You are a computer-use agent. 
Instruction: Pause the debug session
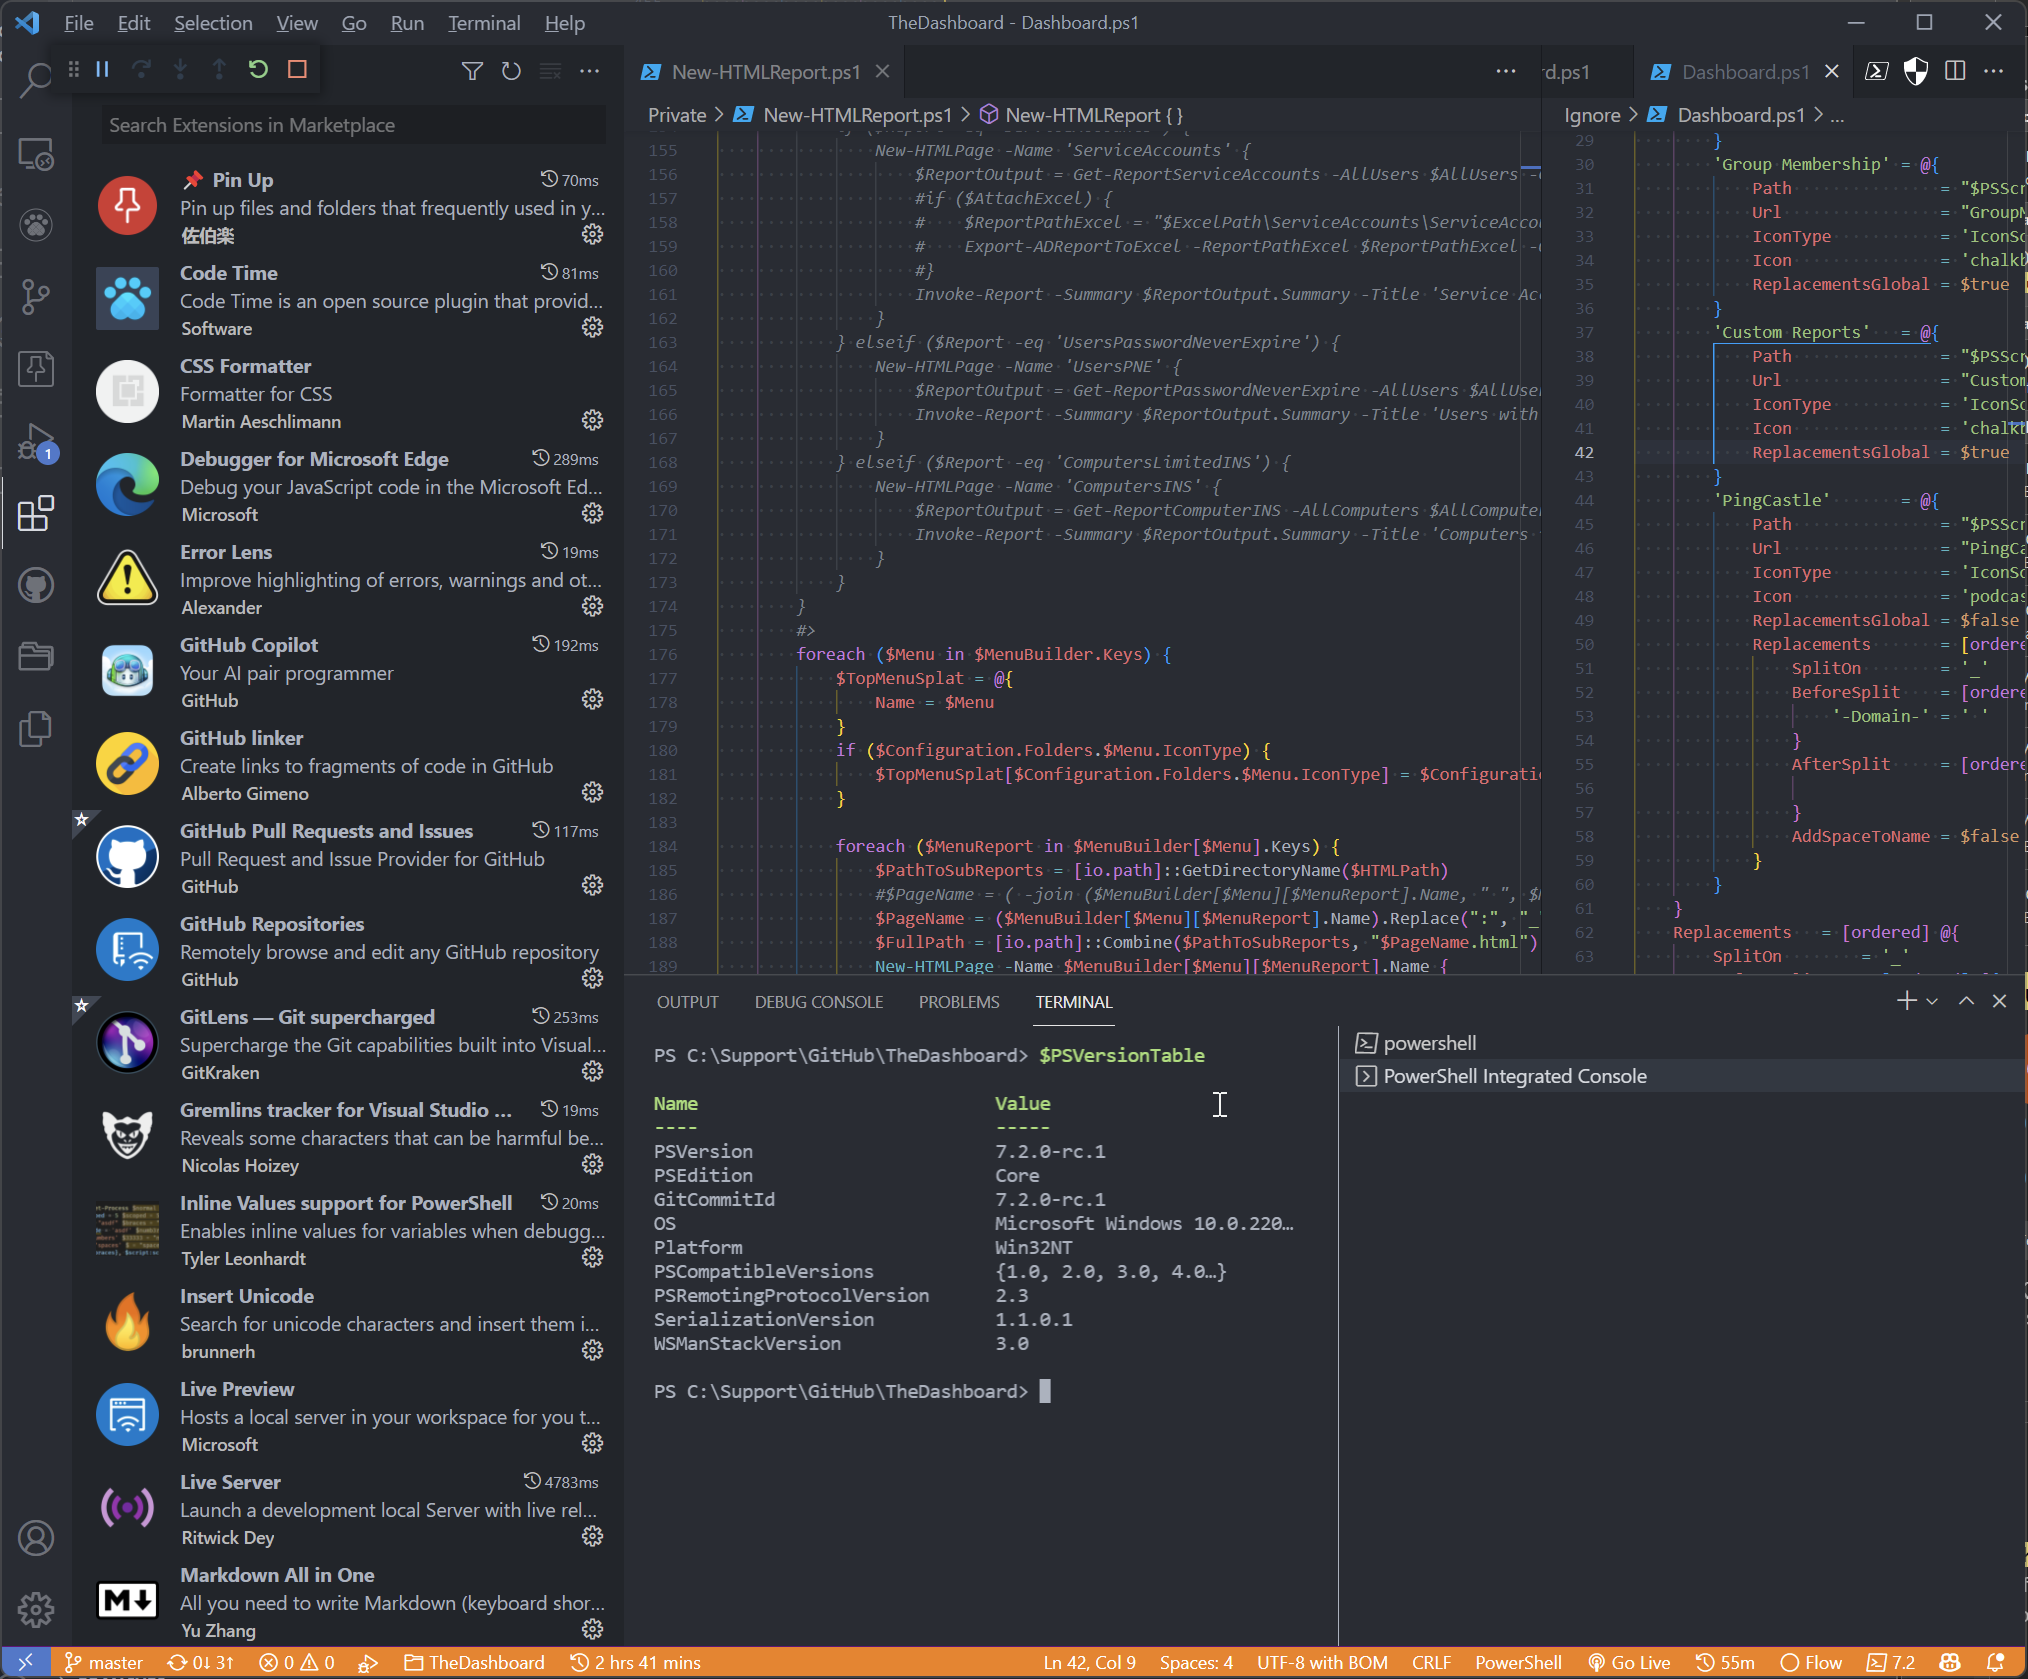102,70
